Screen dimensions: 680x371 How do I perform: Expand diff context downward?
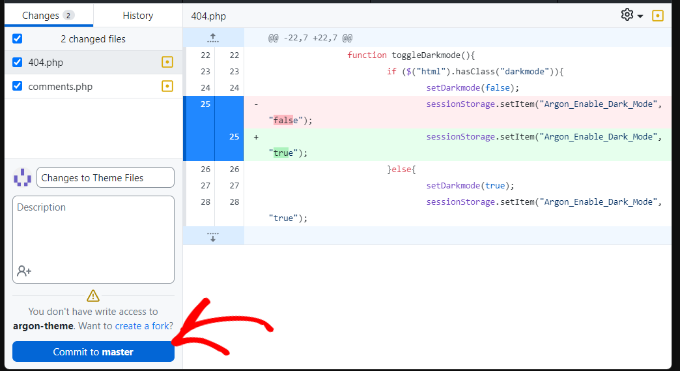click(x=213, y=236)
